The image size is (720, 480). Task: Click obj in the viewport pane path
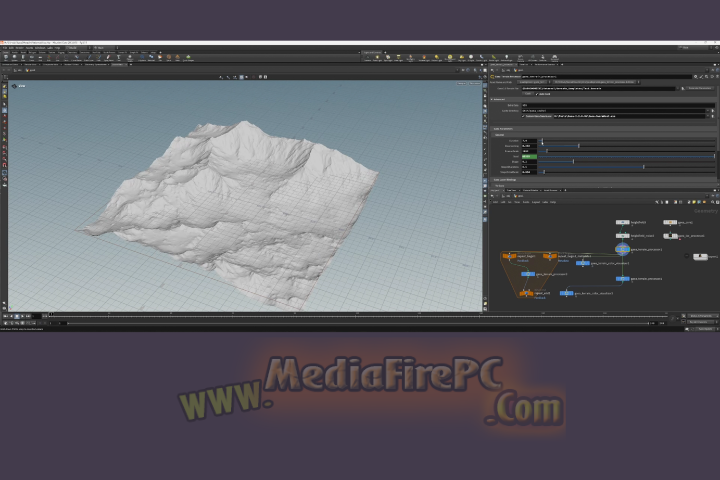19,70
